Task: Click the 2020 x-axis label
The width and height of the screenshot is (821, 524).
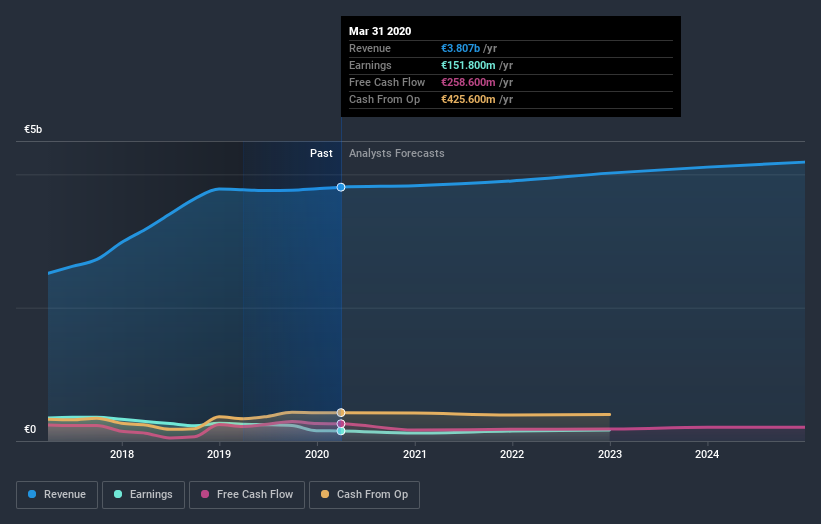Action: tap(317, 454)
